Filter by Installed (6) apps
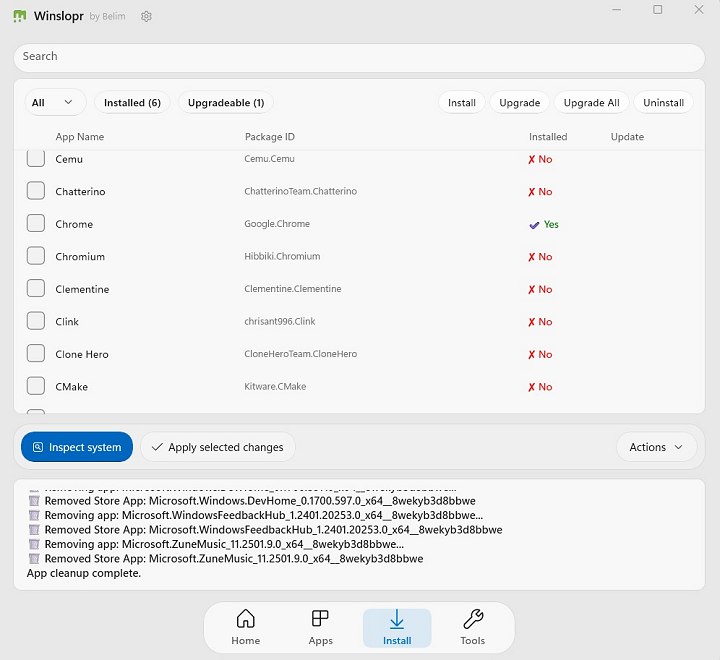This screenshot has width=720, height=660. [132, 102]
